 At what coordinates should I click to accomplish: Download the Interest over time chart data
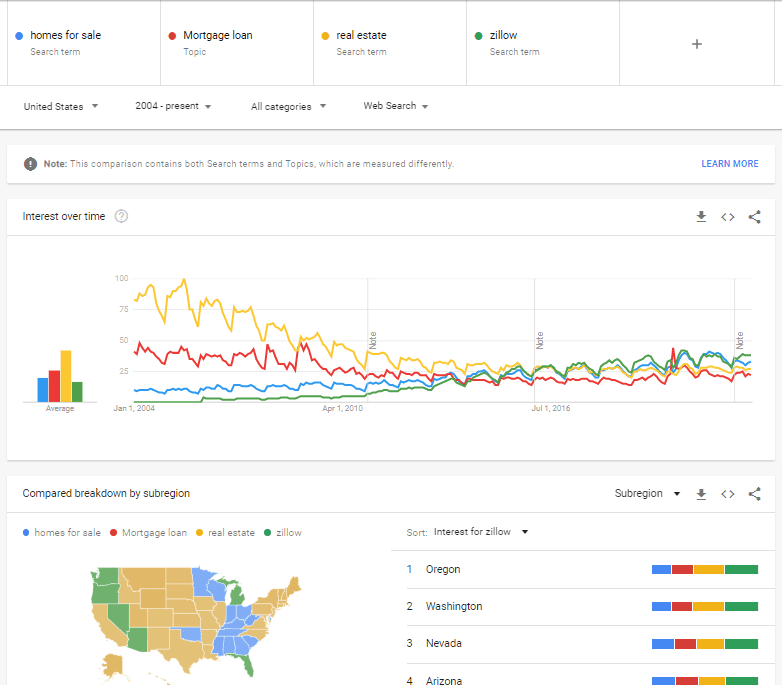coord(701,216)
